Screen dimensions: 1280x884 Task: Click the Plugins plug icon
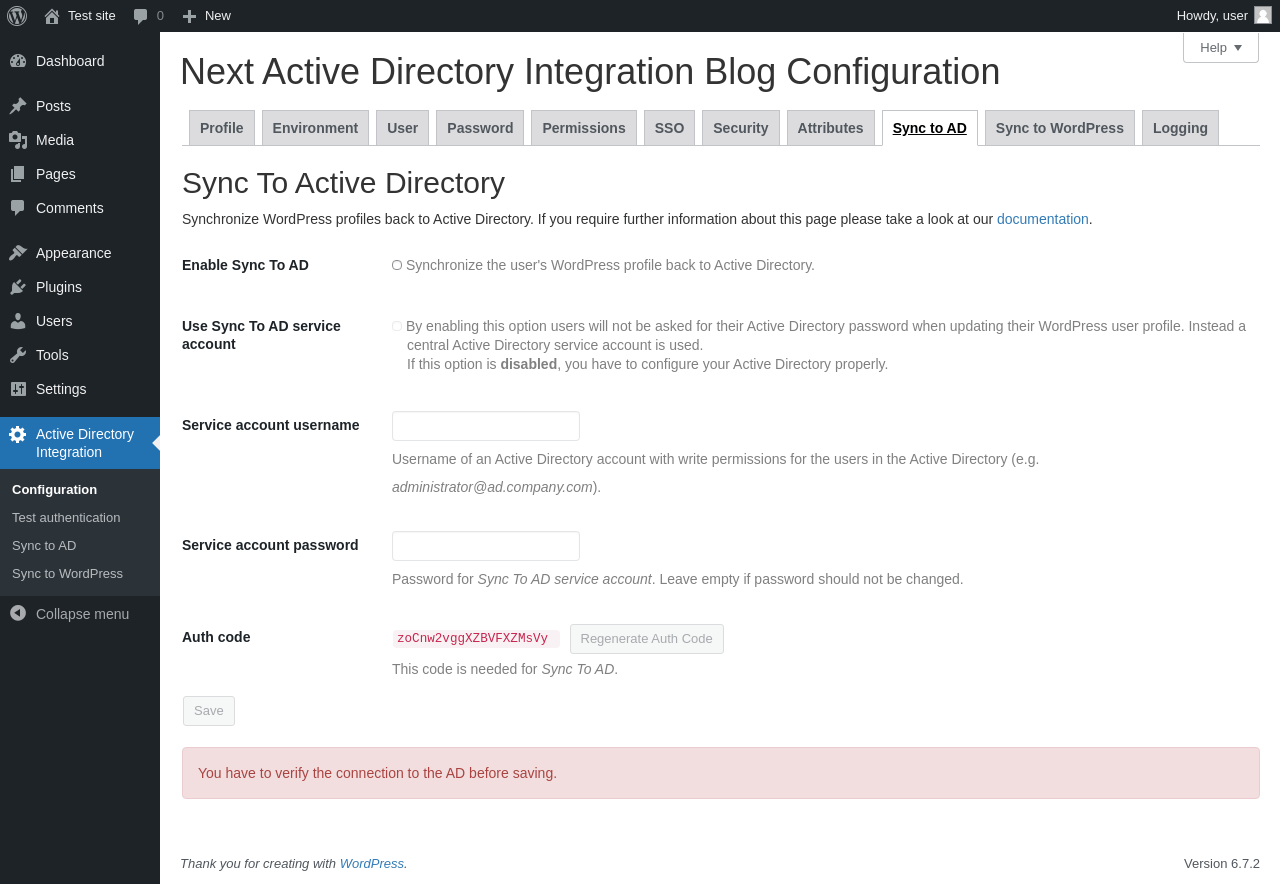[x=18, y=287]
